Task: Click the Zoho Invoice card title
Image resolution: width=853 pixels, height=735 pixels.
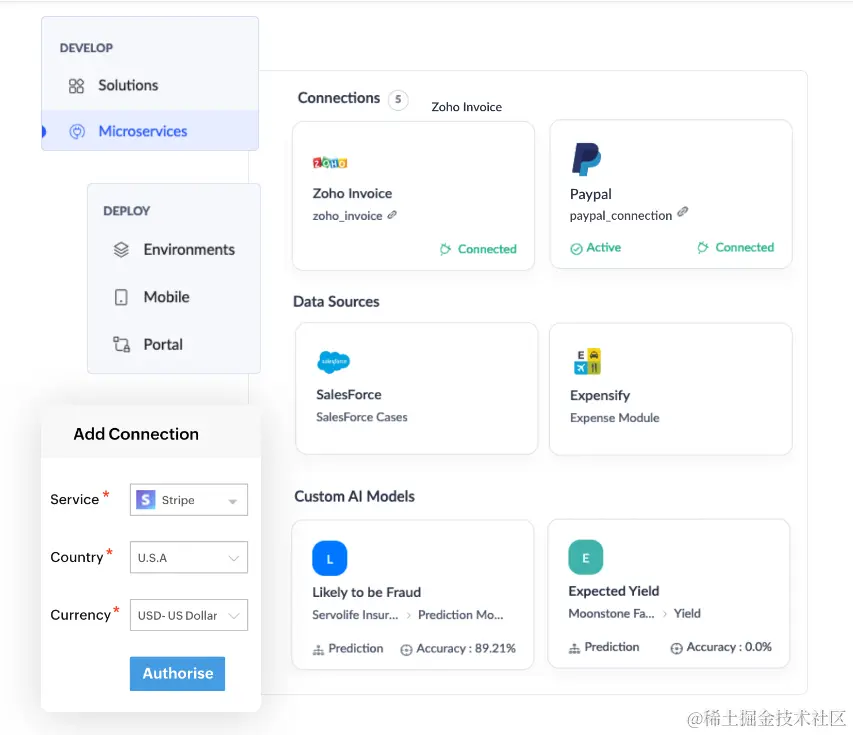Action: [x=352, y=194]
